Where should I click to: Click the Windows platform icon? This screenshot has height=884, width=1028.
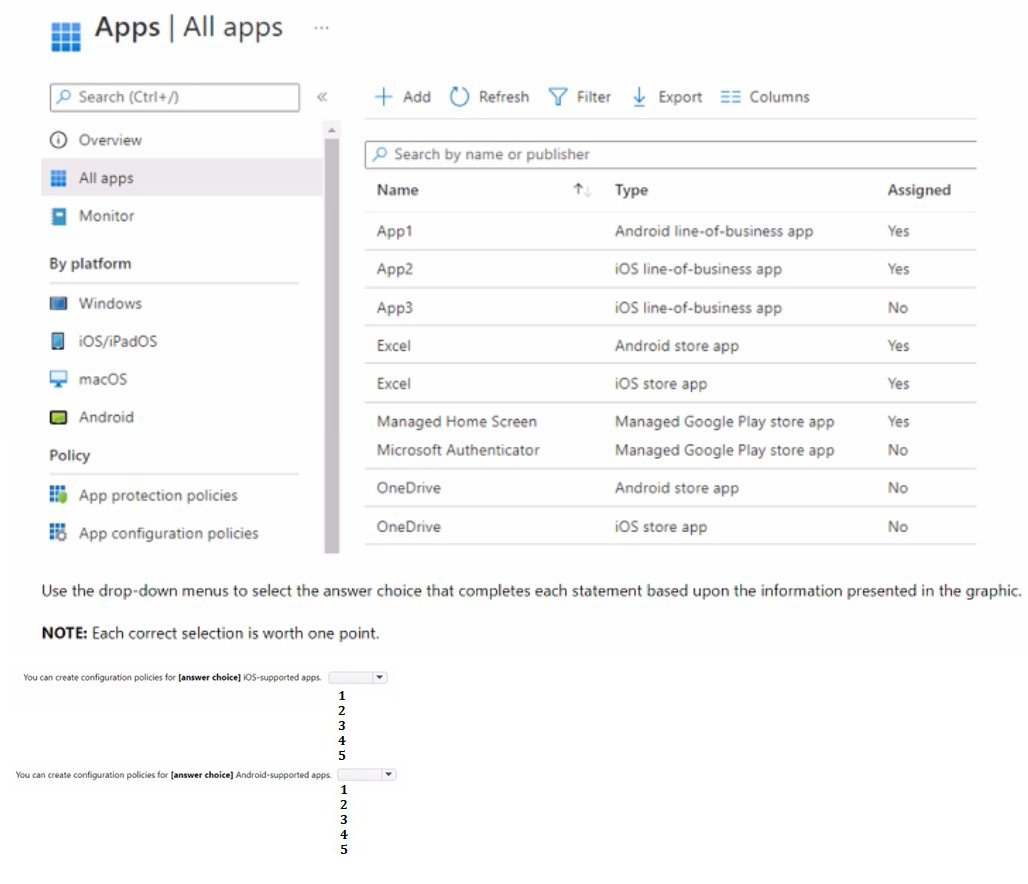[58, 303]
